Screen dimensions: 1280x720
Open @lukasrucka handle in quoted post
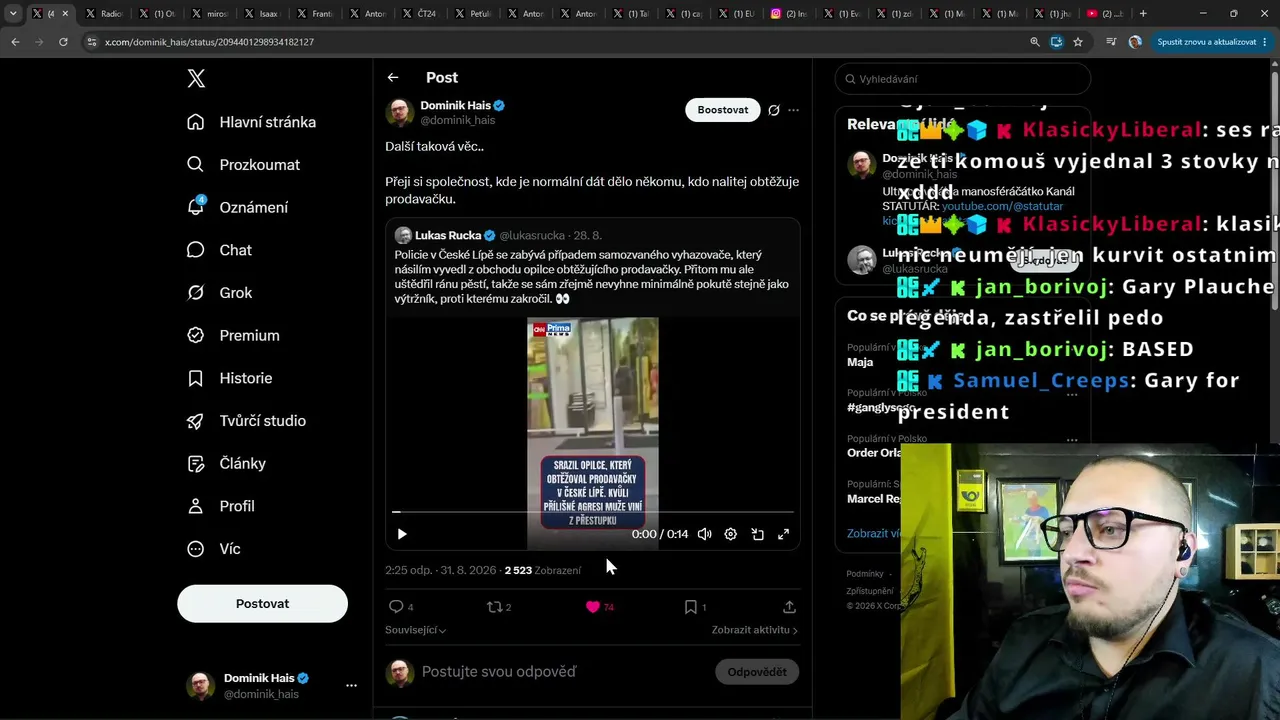531,236
